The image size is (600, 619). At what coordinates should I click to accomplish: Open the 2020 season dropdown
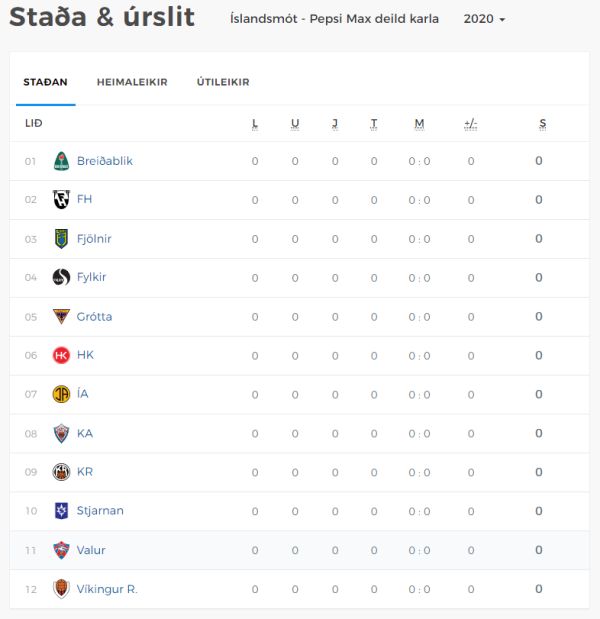tap(484, 19)
